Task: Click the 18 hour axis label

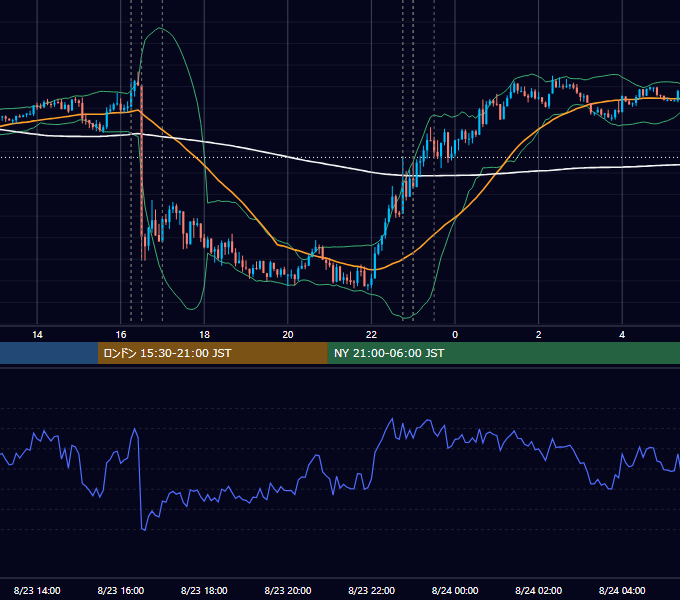Action: pyautogui.click(x=204, y=335)
